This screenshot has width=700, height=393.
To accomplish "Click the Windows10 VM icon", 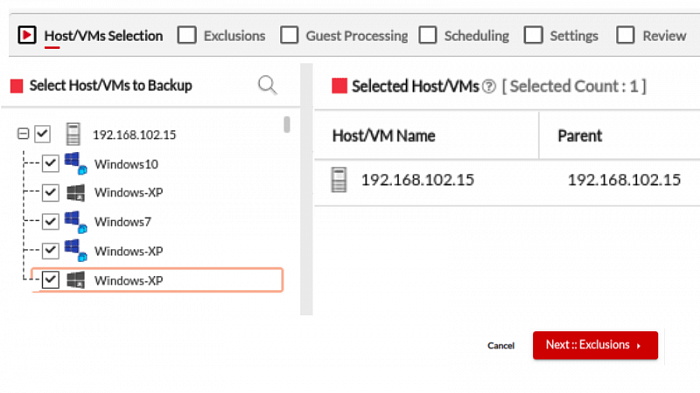I will [76, 163].
